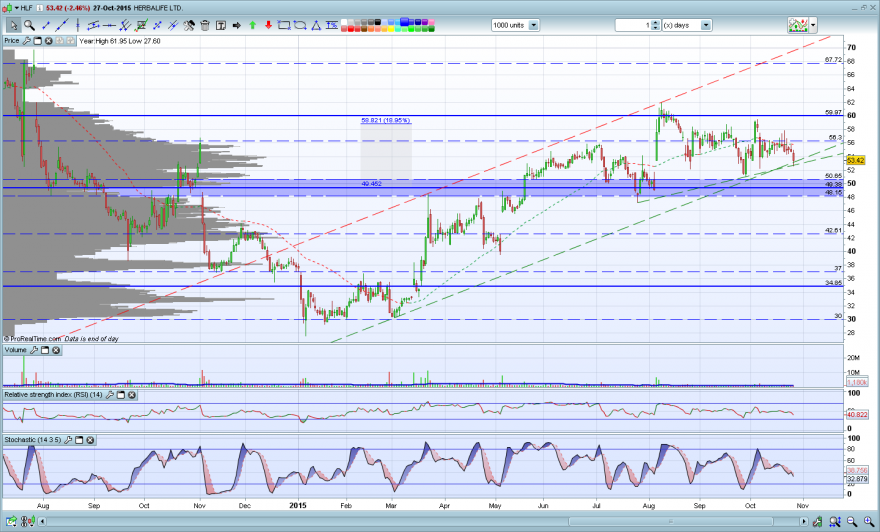Close the Stochastic indicator panel

click(x=90, y=440)
